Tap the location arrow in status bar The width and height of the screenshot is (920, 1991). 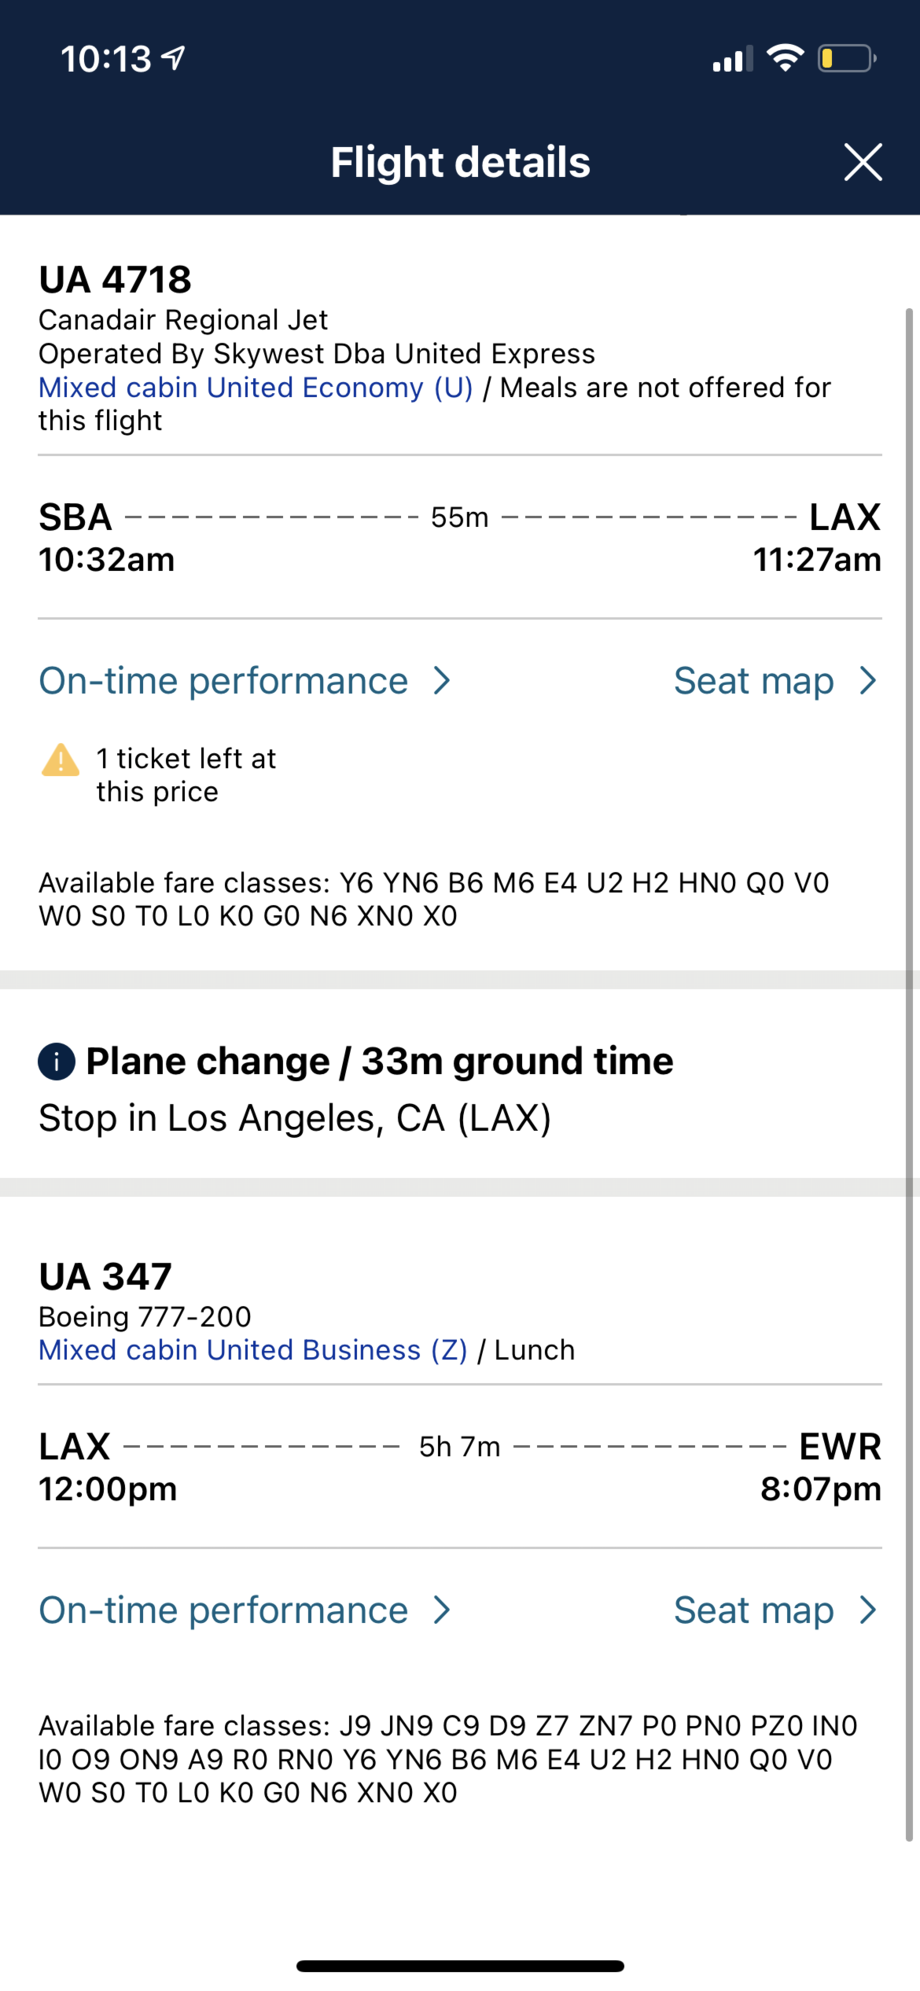174,58
